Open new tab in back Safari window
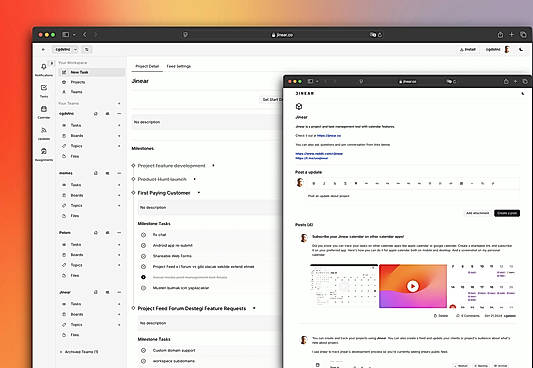 (511, 35)
